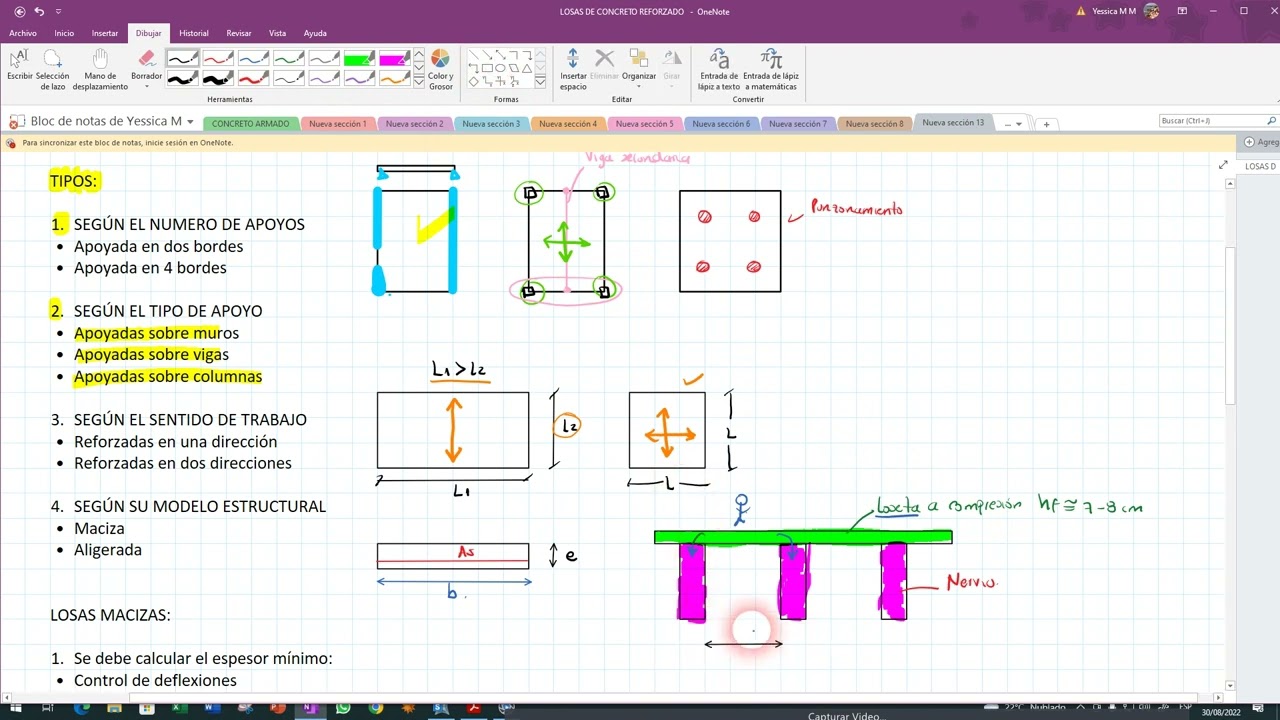Click the heading 'LOSAS MACIZAS:'
Image resolution: width=1280 pixels, height=720 pixels.
click(x=110, y=615)
